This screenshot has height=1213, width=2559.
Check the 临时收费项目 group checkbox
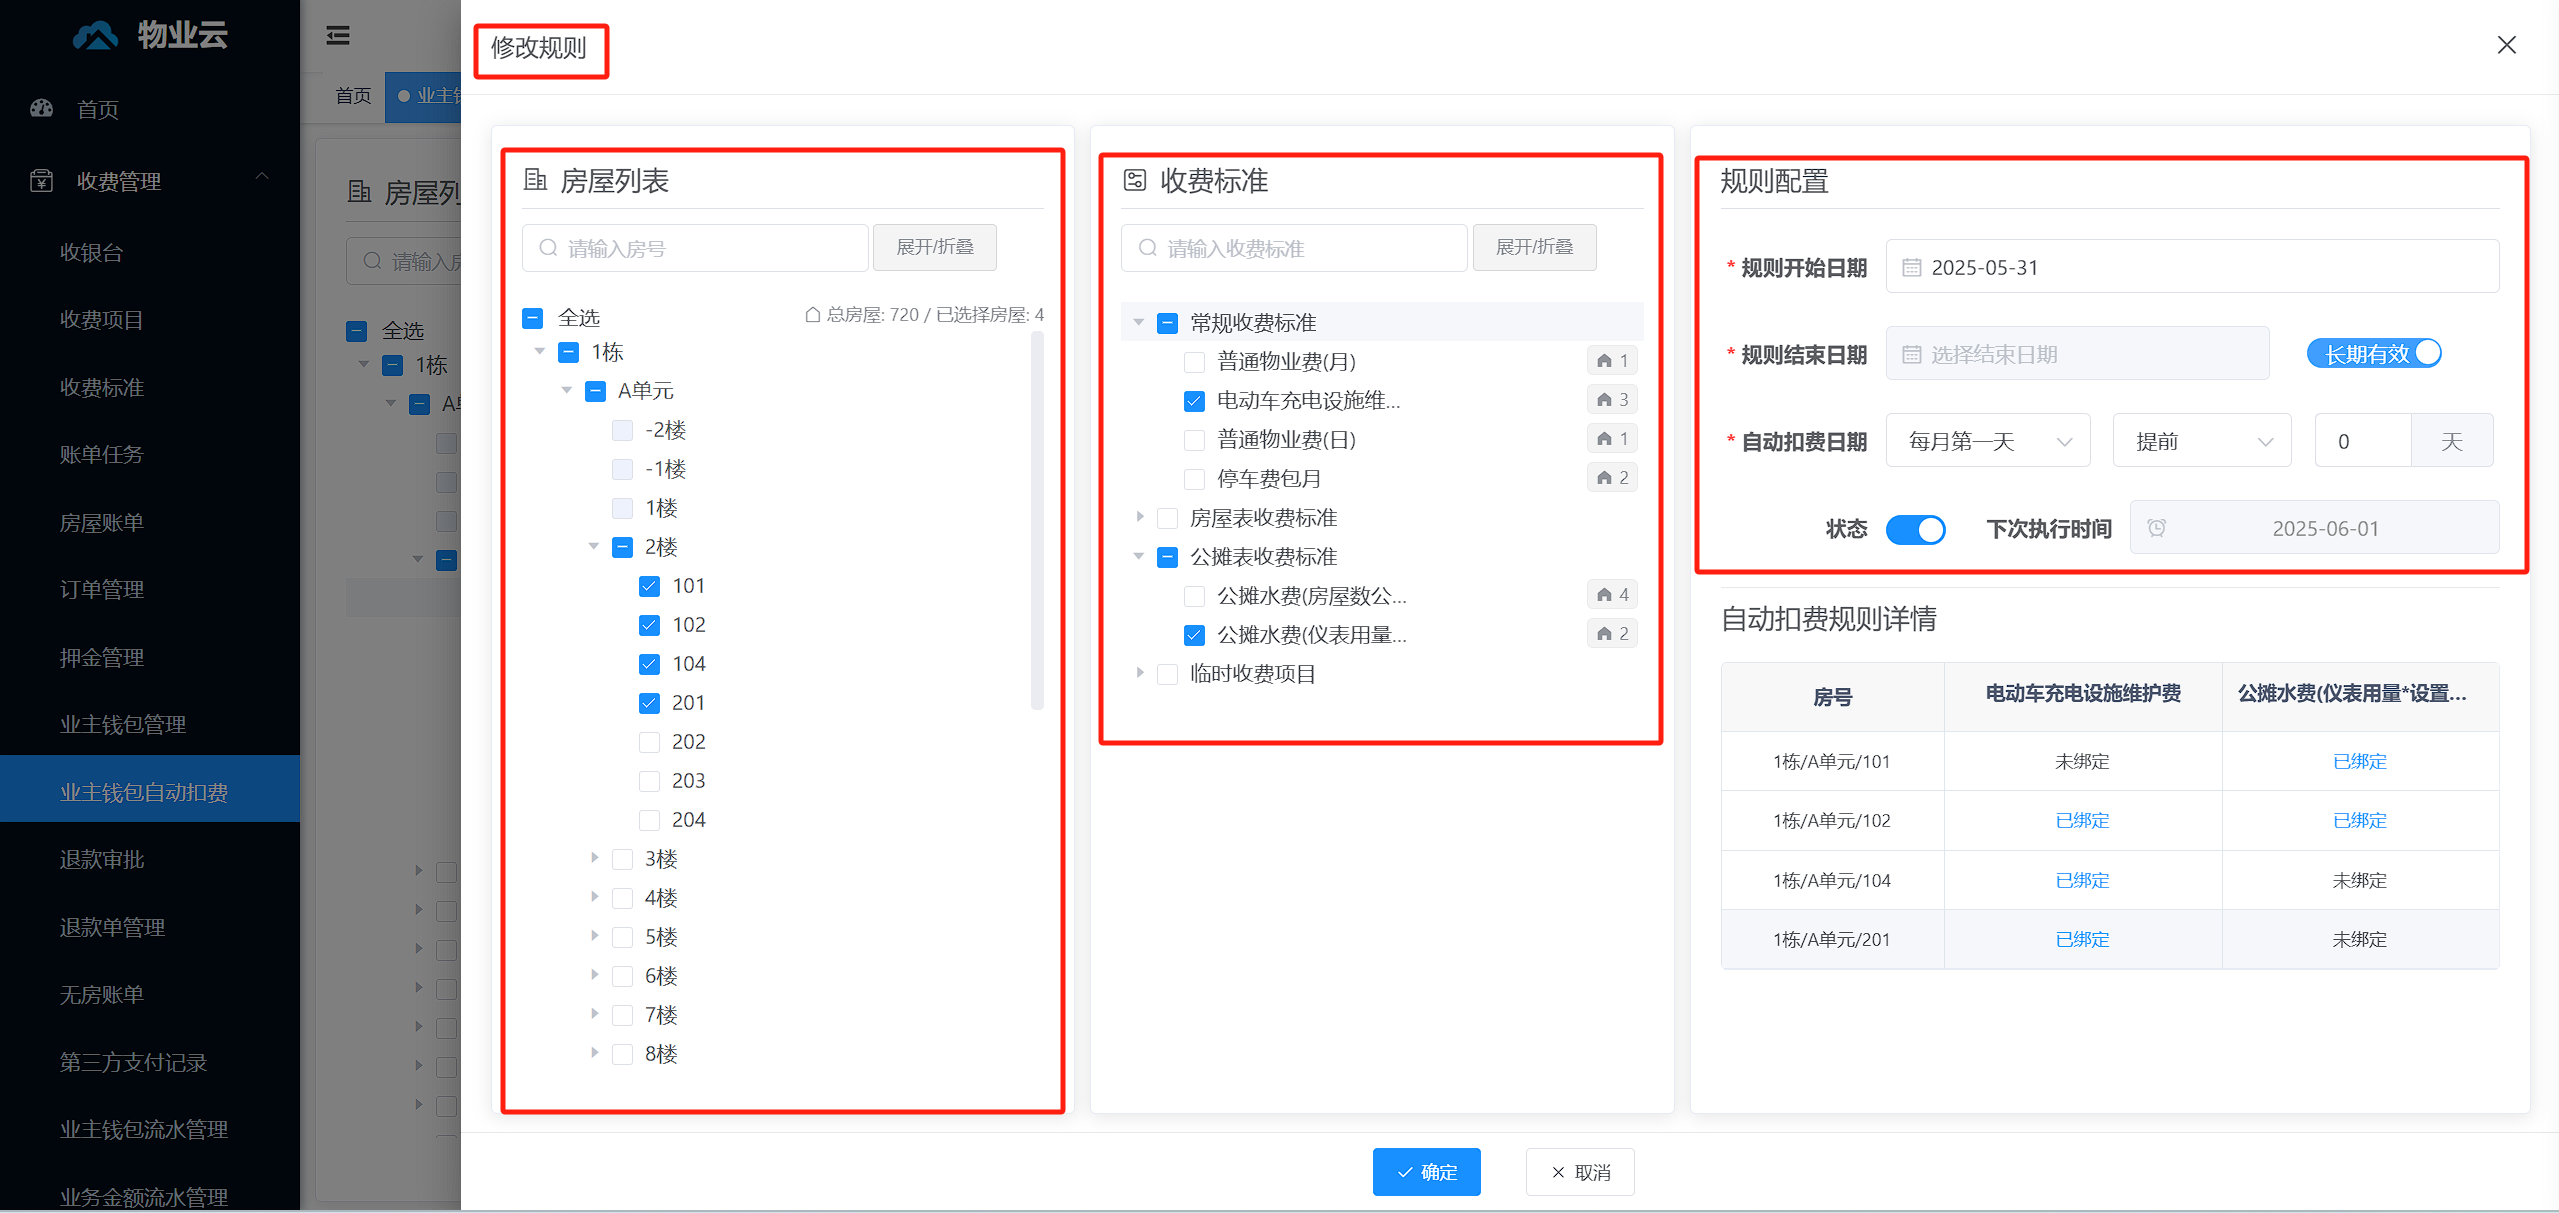click(x=1167, y=674)
